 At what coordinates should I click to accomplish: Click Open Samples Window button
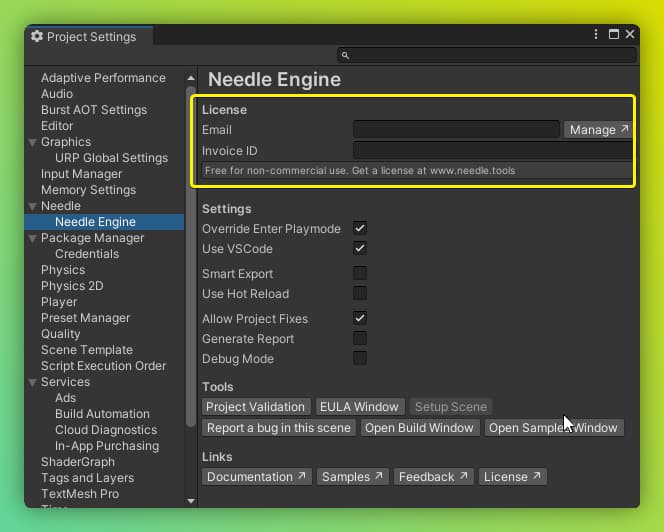pos(553,428)
